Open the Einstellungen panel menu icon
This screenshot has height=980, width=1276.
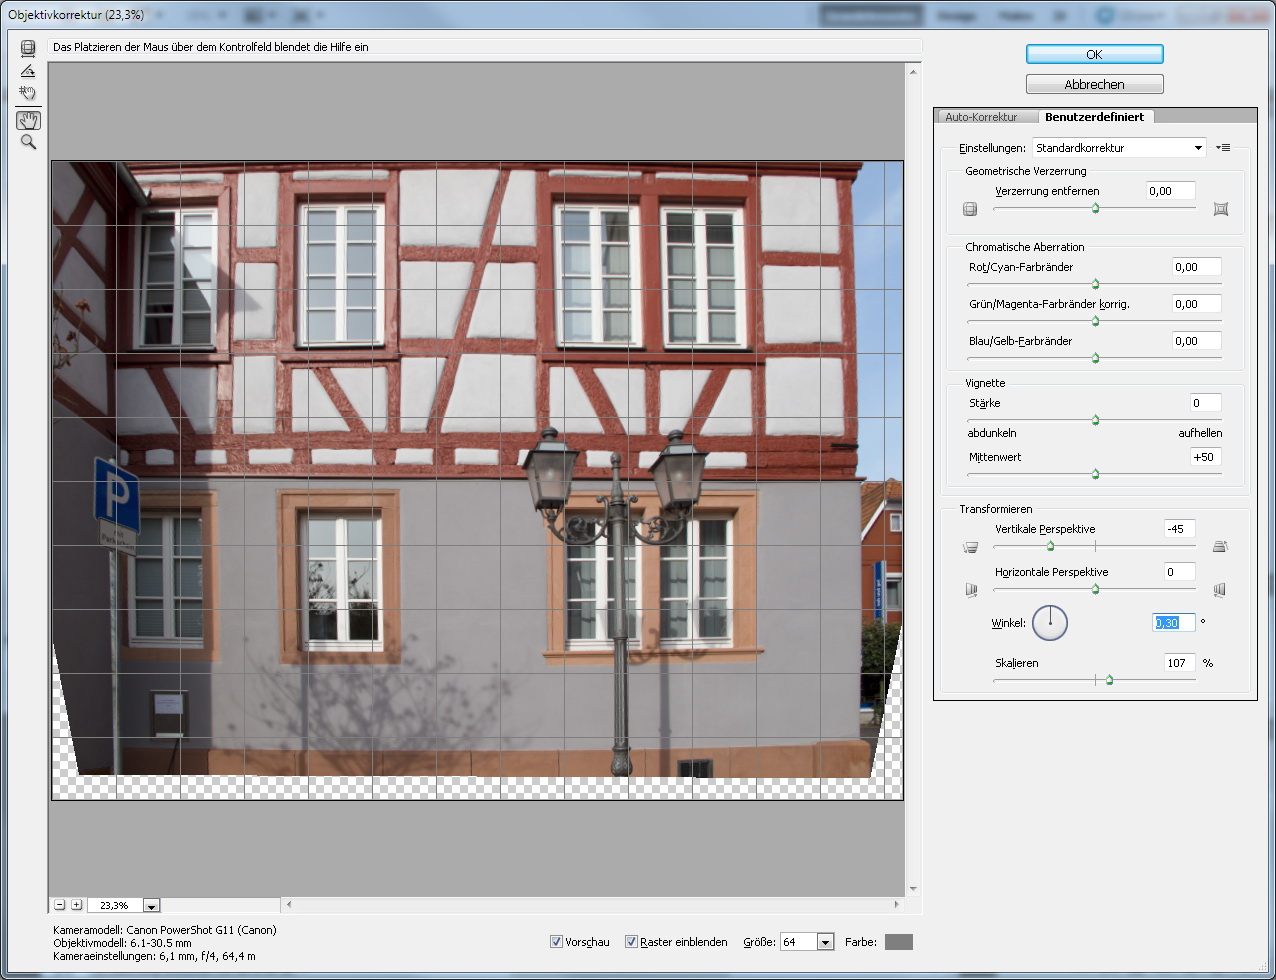[x=1223, y=148]
